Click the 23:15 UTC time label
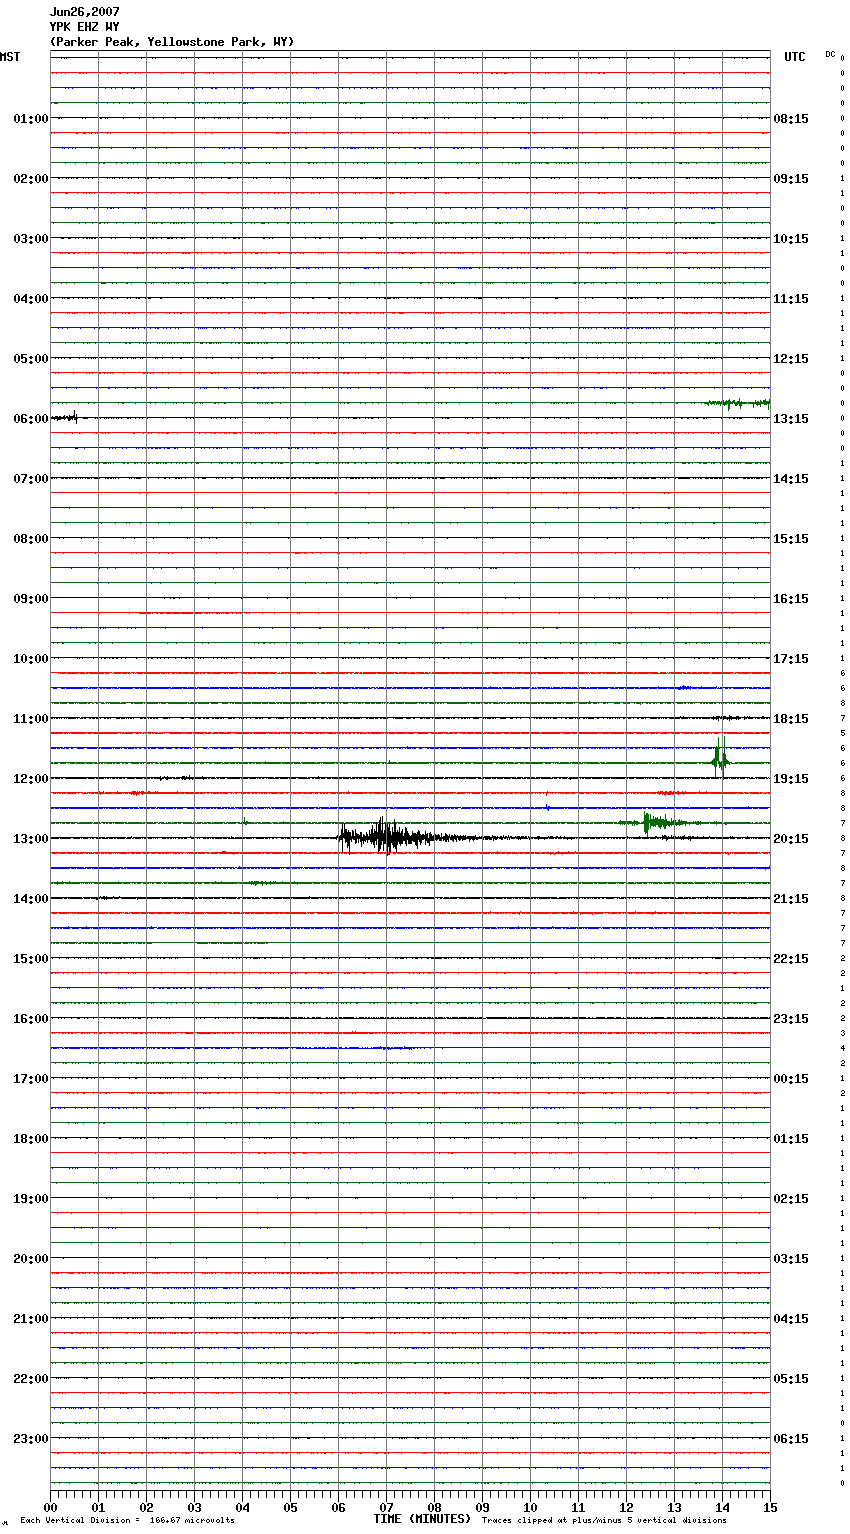 tap(791, 1019)
